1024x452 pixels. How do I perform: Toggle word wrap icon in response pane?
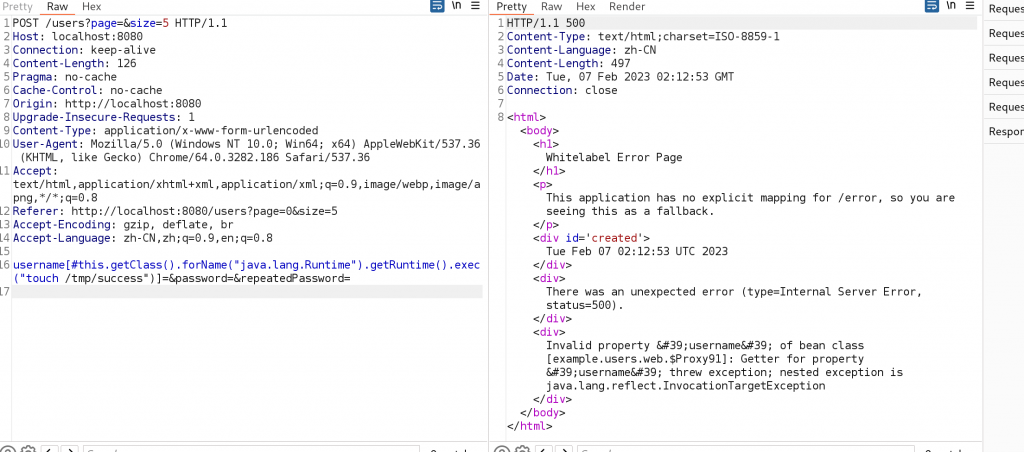(x=932, y=6)
